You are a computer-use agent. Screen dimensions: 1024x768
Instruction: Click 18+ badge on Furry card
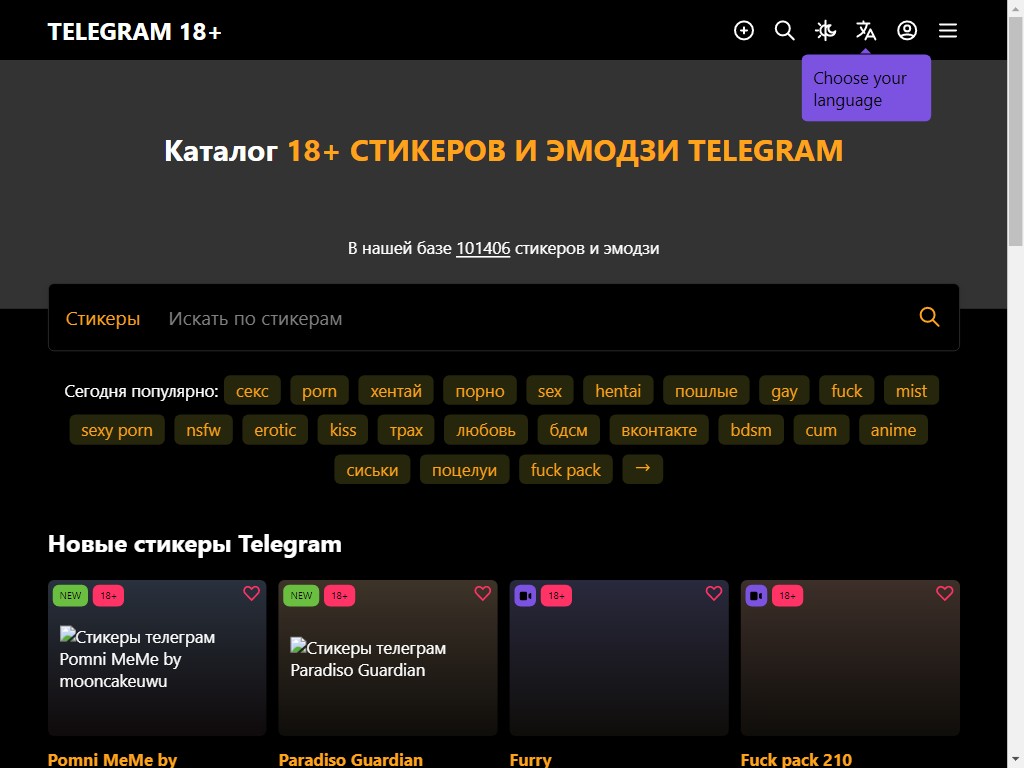point(556,596)
